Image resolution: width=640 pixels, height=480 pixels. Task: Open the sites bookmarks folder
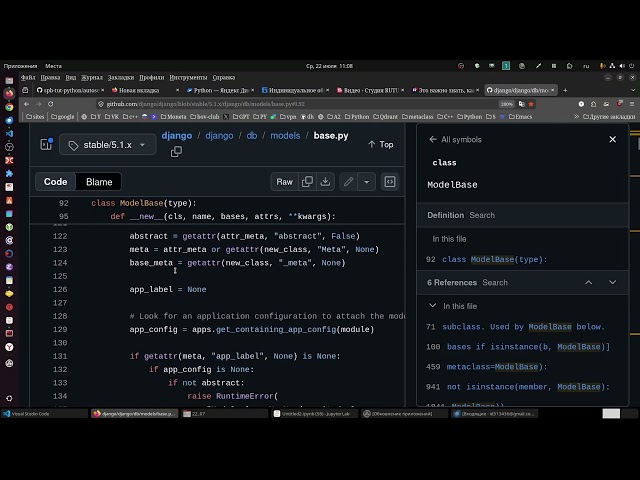35,117
